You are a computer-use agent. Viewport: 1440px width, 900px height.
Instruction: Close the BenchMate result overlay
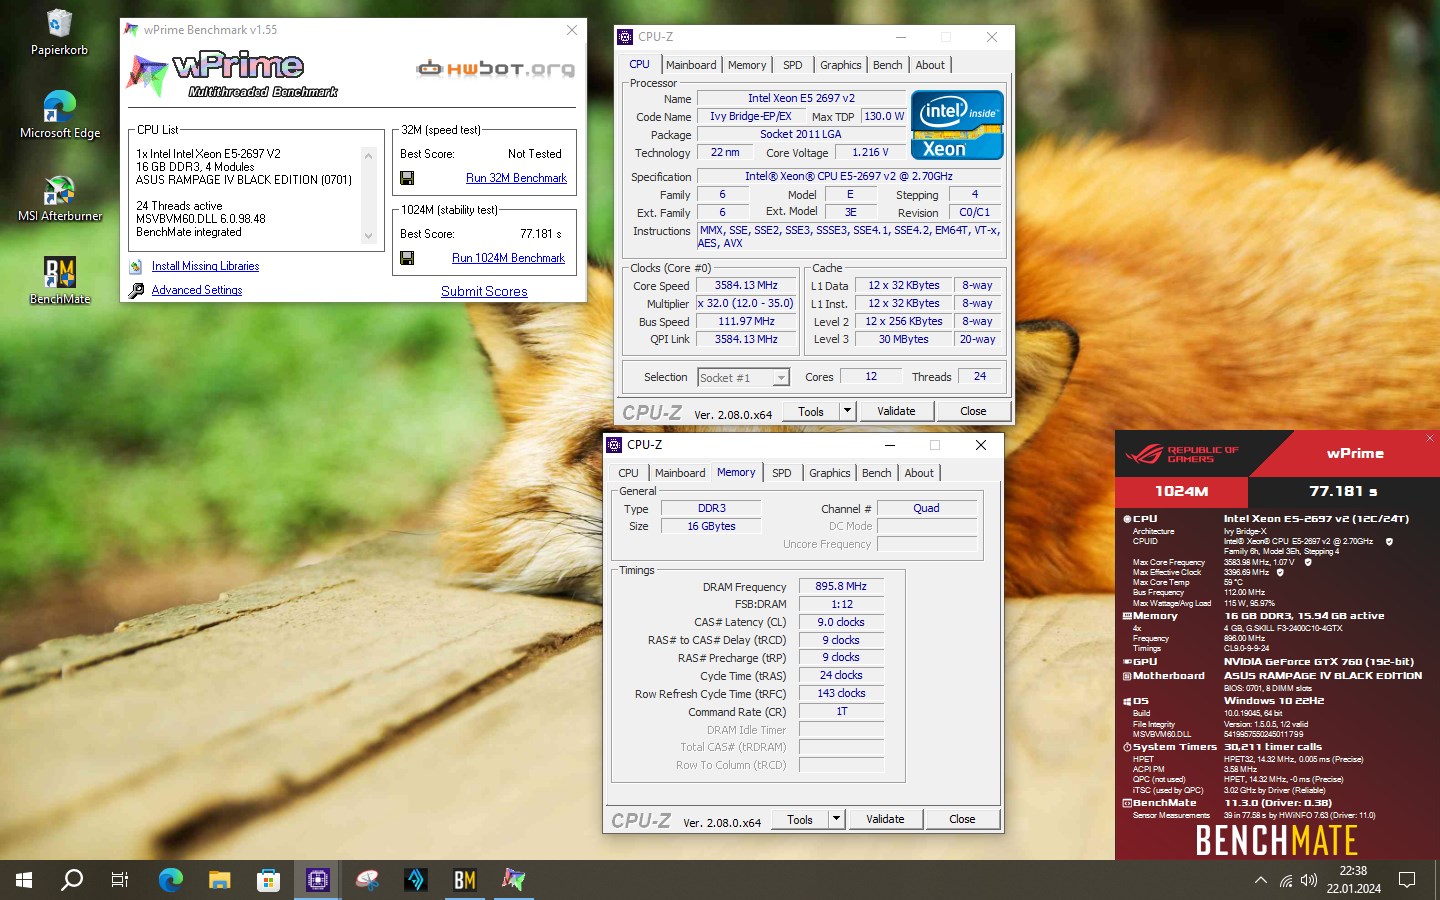tap(1429, 438)
